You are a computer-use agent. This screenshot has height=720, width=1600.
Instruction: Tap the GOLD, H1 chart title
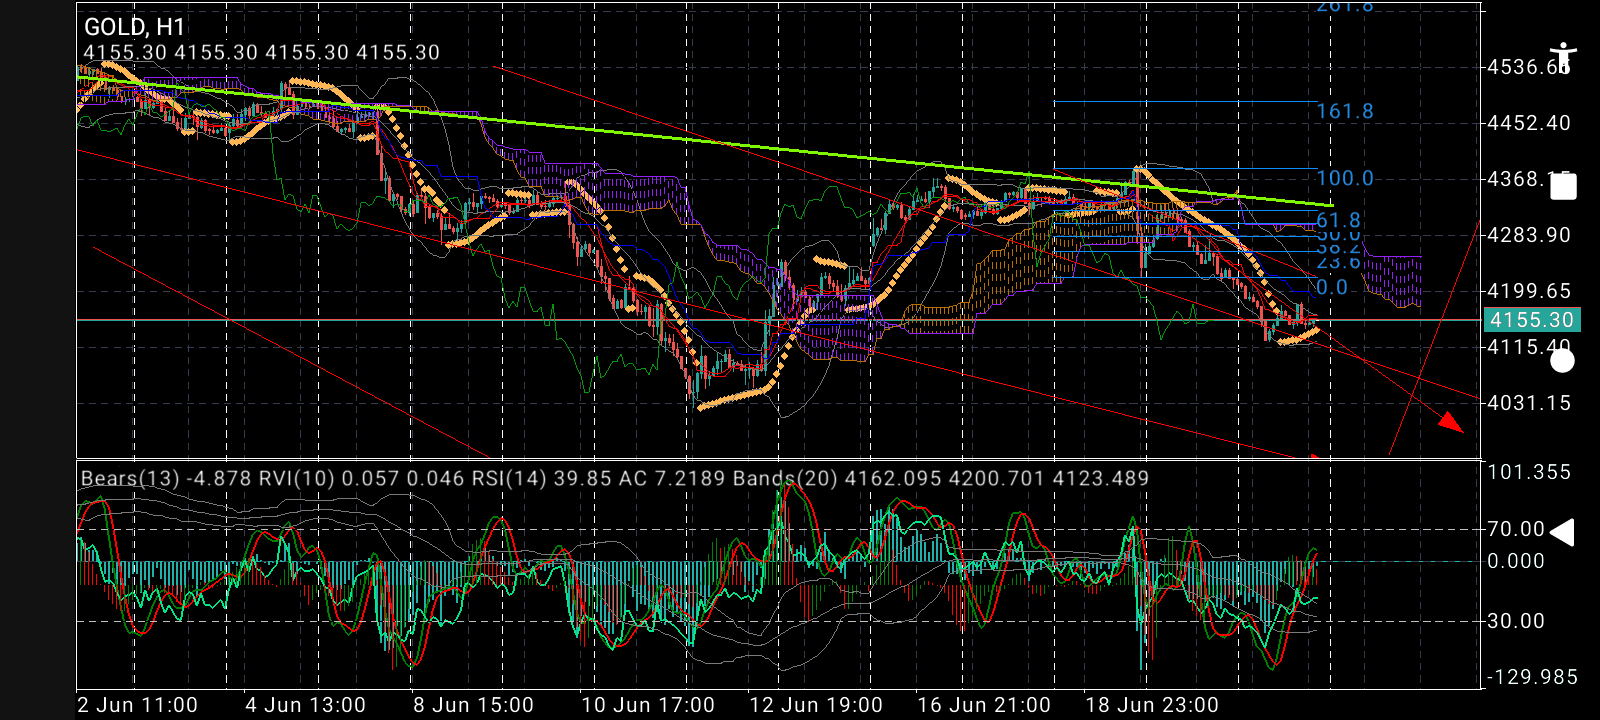[135, 27]
